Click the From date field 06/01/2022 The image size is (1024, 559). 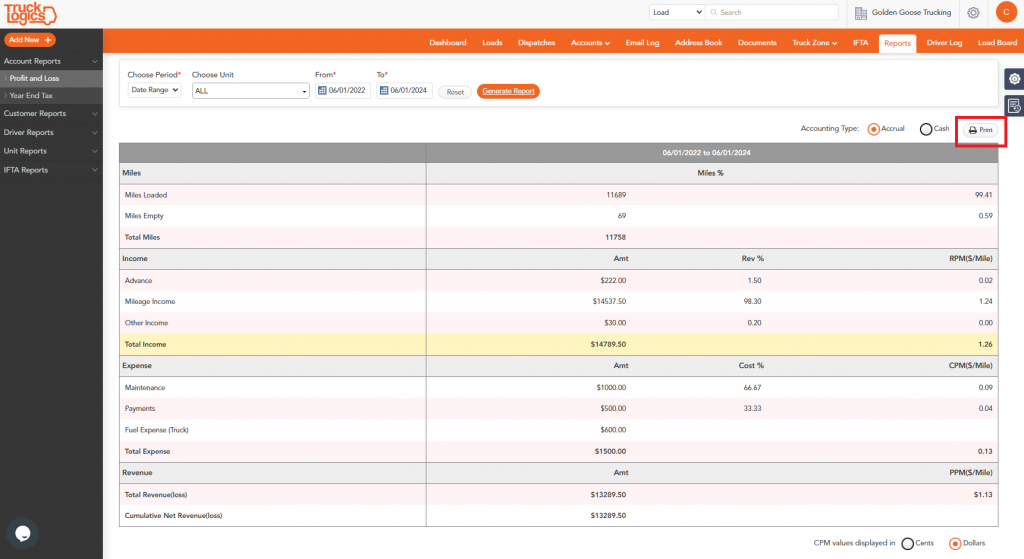pyautogui.click(x=343, y=91)
